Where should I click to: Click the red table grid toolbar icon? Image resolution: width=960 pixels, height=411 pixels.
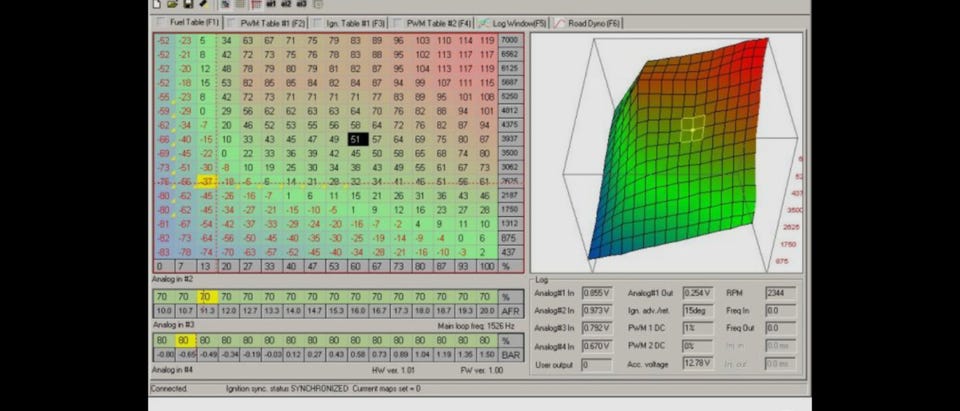coord(256,4)
